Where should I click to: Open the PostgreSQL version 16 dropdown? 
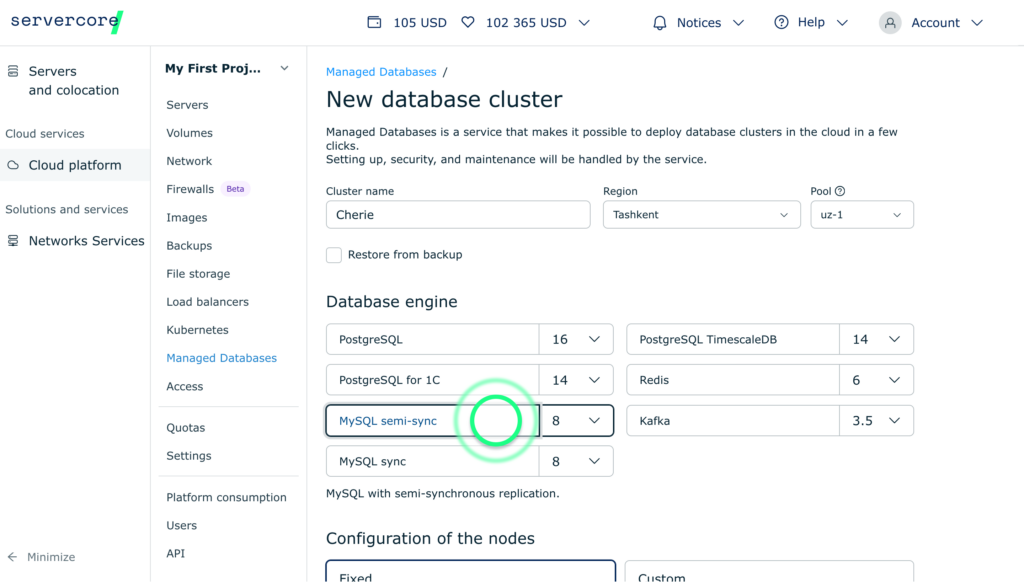(576, 339)
